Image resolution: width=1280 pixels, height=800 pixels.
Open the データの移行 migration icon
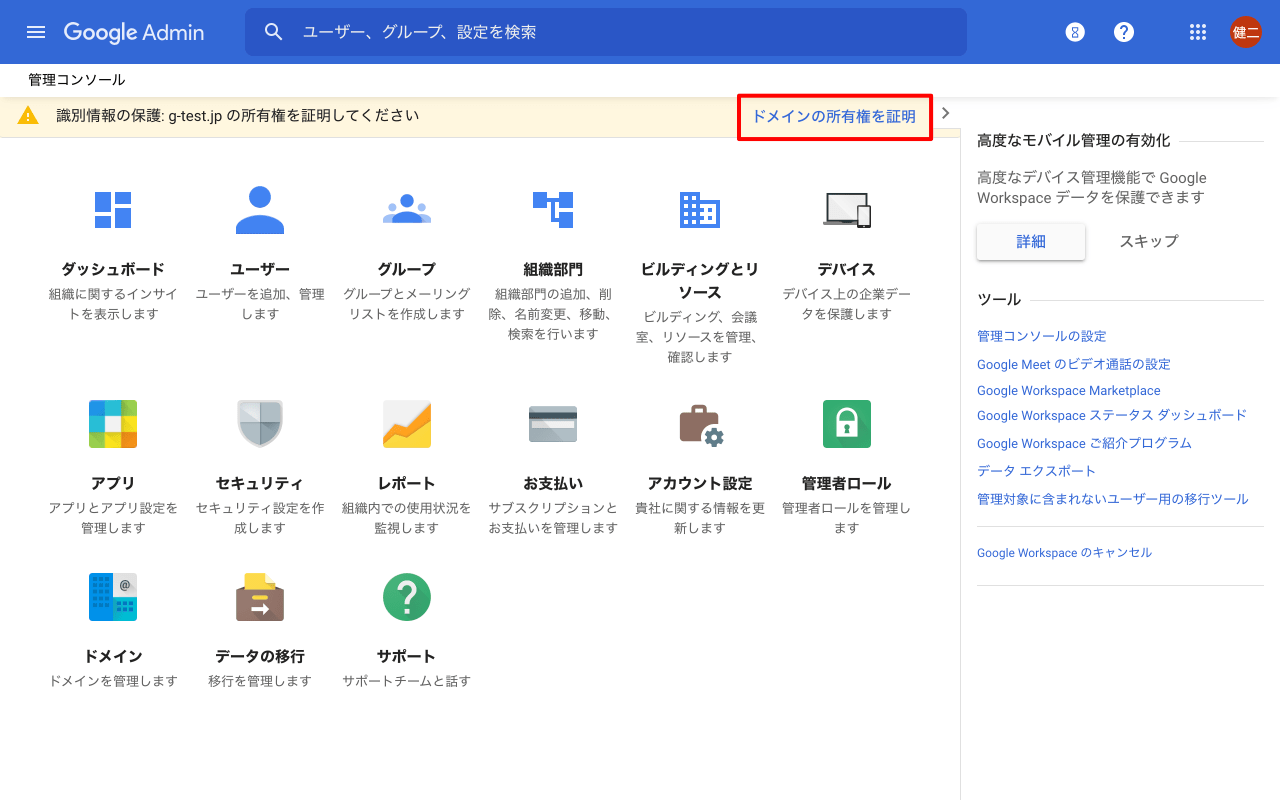click(x=260, y=597)
